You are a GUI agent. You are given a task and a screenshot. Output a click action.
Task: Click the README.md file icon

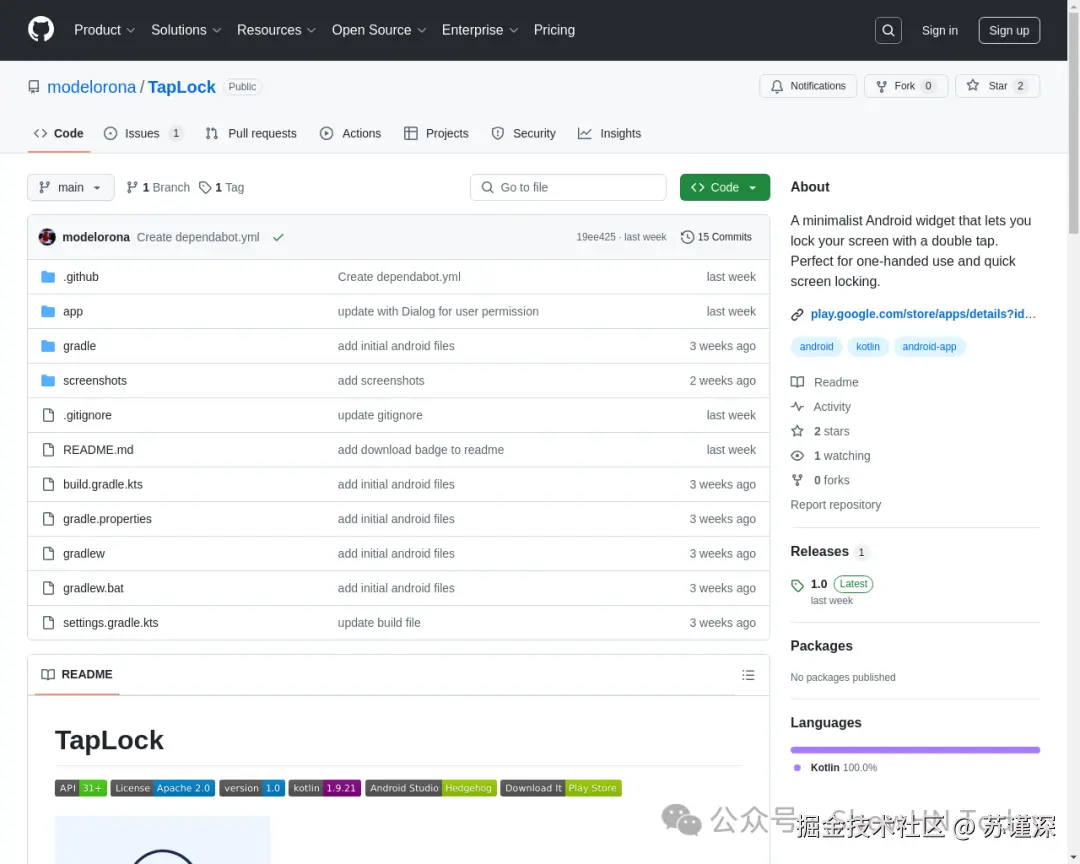click(48, 449)
